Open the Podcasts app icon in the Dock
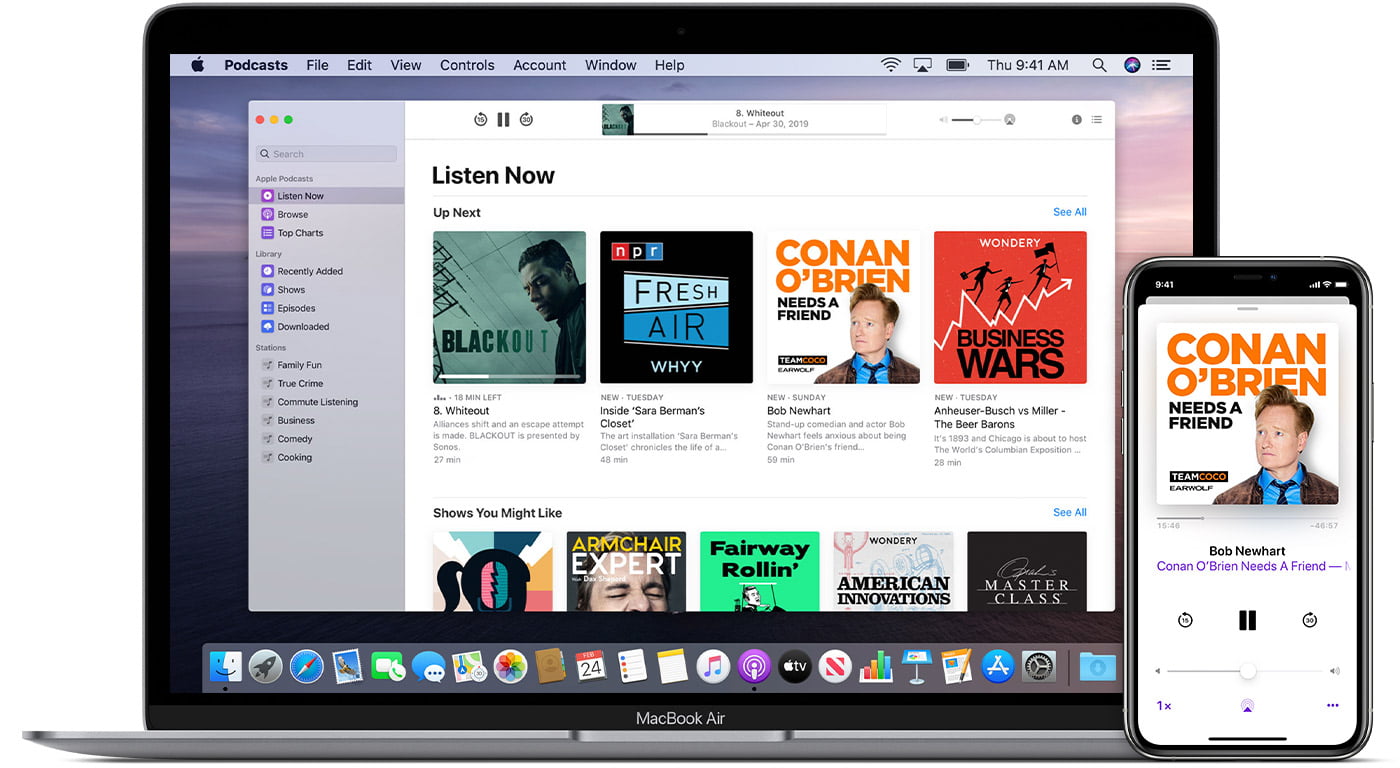The width and height of the screenshot is (1400, 768). 753,666
